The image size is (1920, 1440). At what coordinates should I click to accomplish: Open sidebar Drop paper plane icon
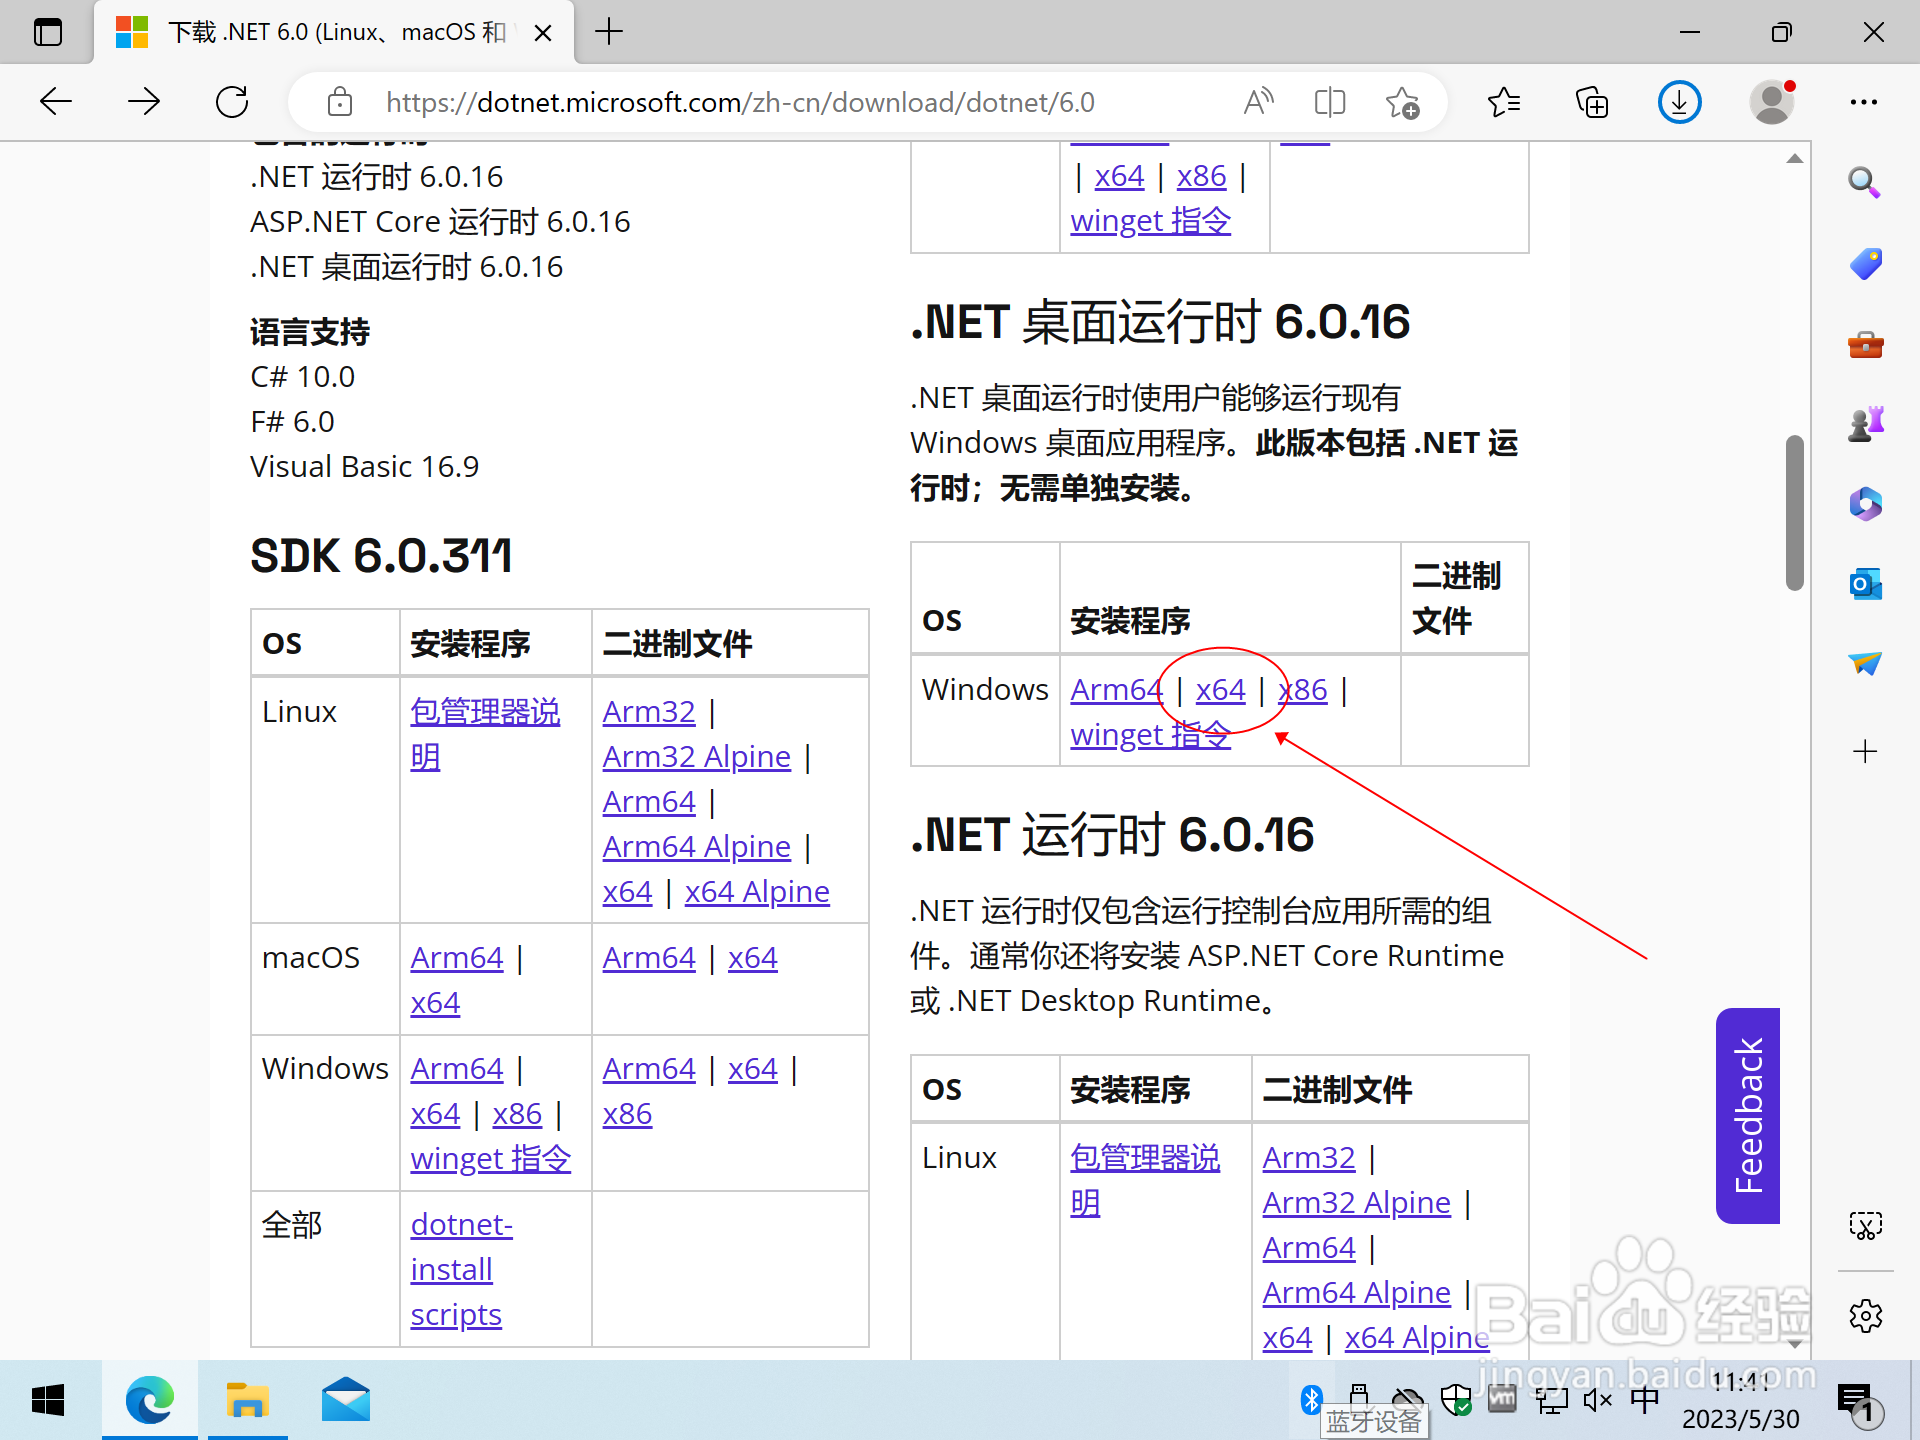point(1865,663)
